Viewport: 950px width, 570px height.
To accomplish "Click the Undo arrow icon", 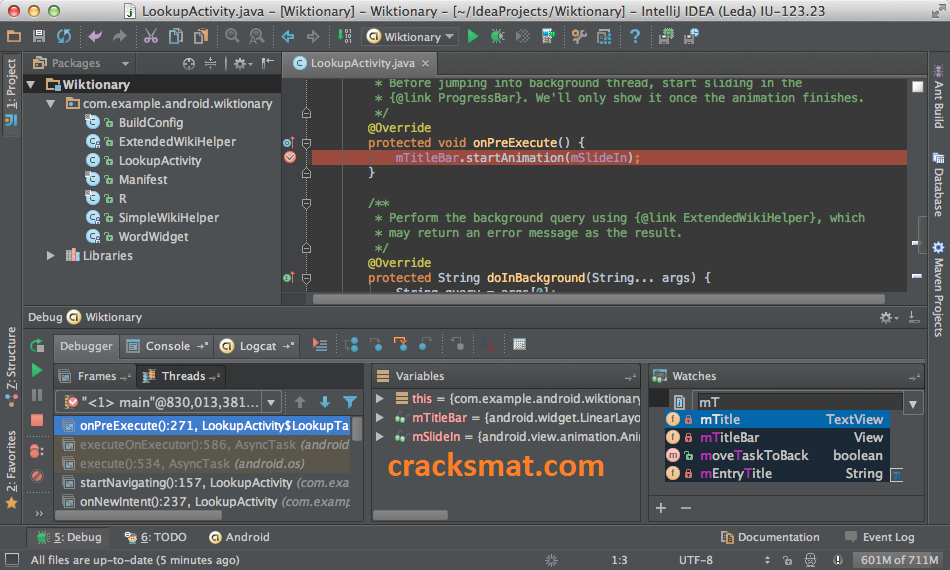I will tap(95, 36).
